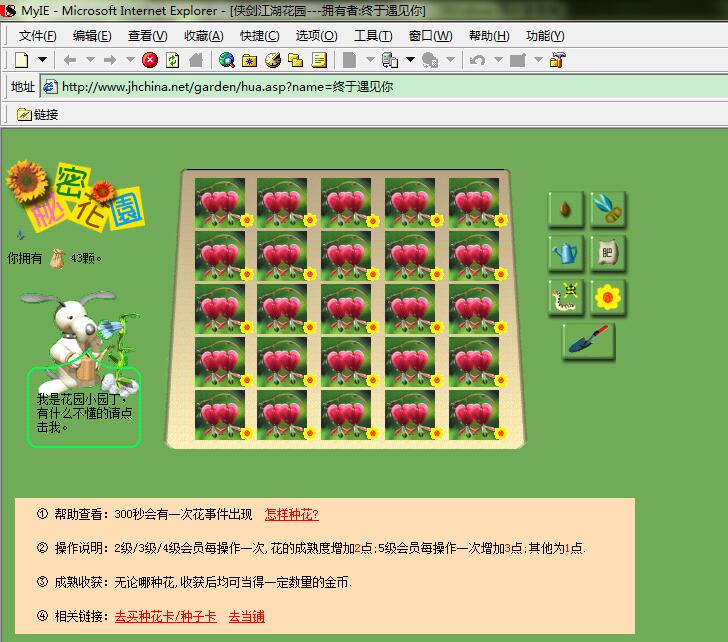Open the 收藏(A) menu
Screen dimensions: 728x642
point(204,36)
